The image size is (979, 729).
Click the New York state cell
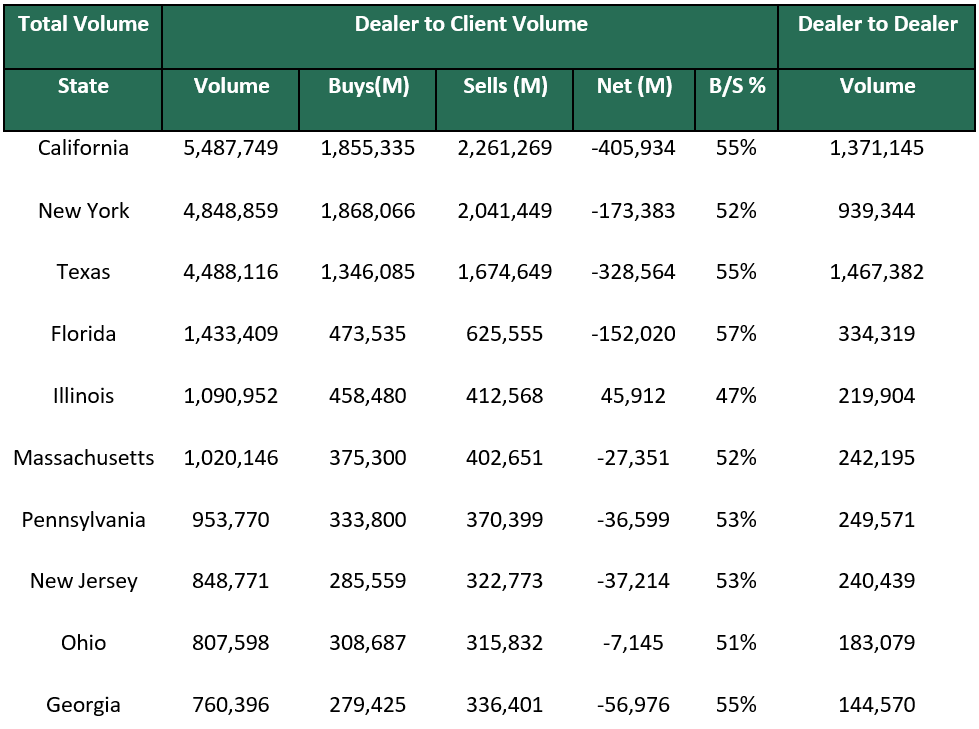(x=83, y=210)
